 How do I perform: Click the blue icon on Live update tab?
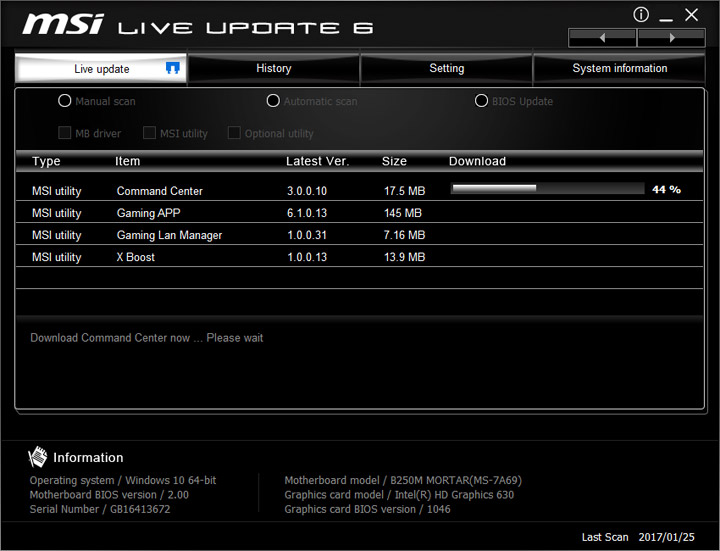pyautogui.click(x=173, y=68)
